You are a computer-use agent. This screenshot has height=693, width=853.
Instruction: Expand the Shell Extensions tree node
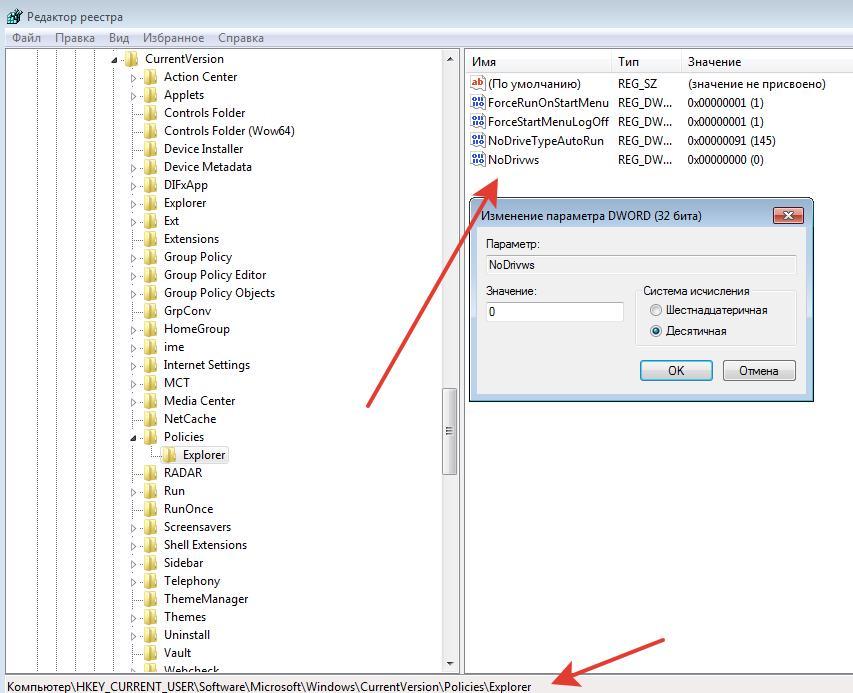tap(133, 546)
